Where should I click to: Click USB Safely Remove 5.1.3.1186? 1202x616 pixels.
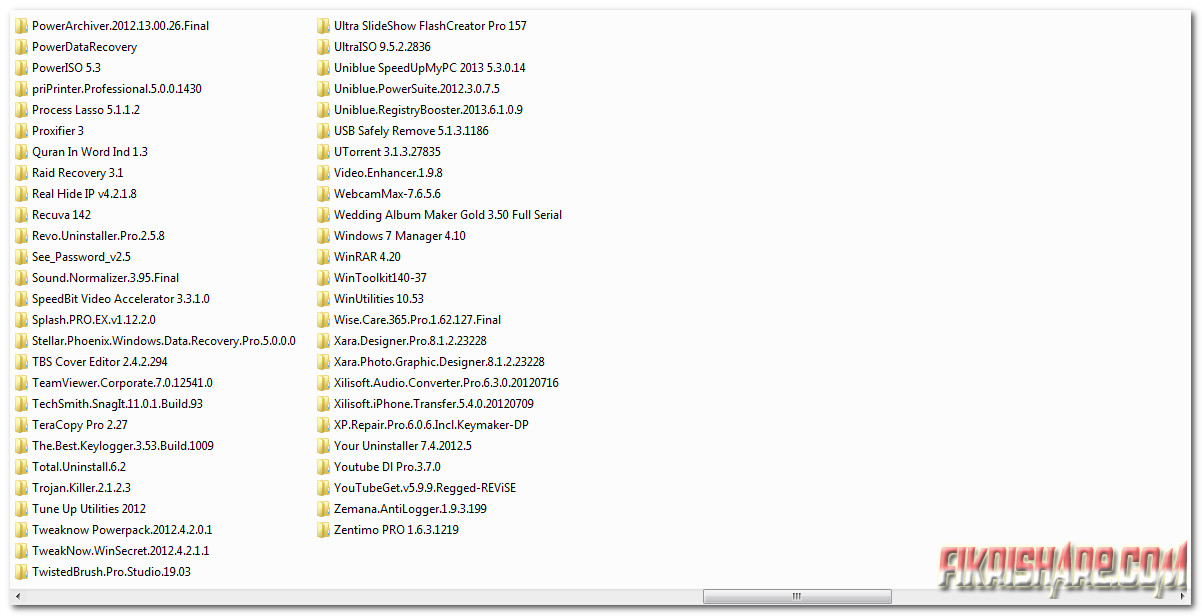(x=411, y=131)
